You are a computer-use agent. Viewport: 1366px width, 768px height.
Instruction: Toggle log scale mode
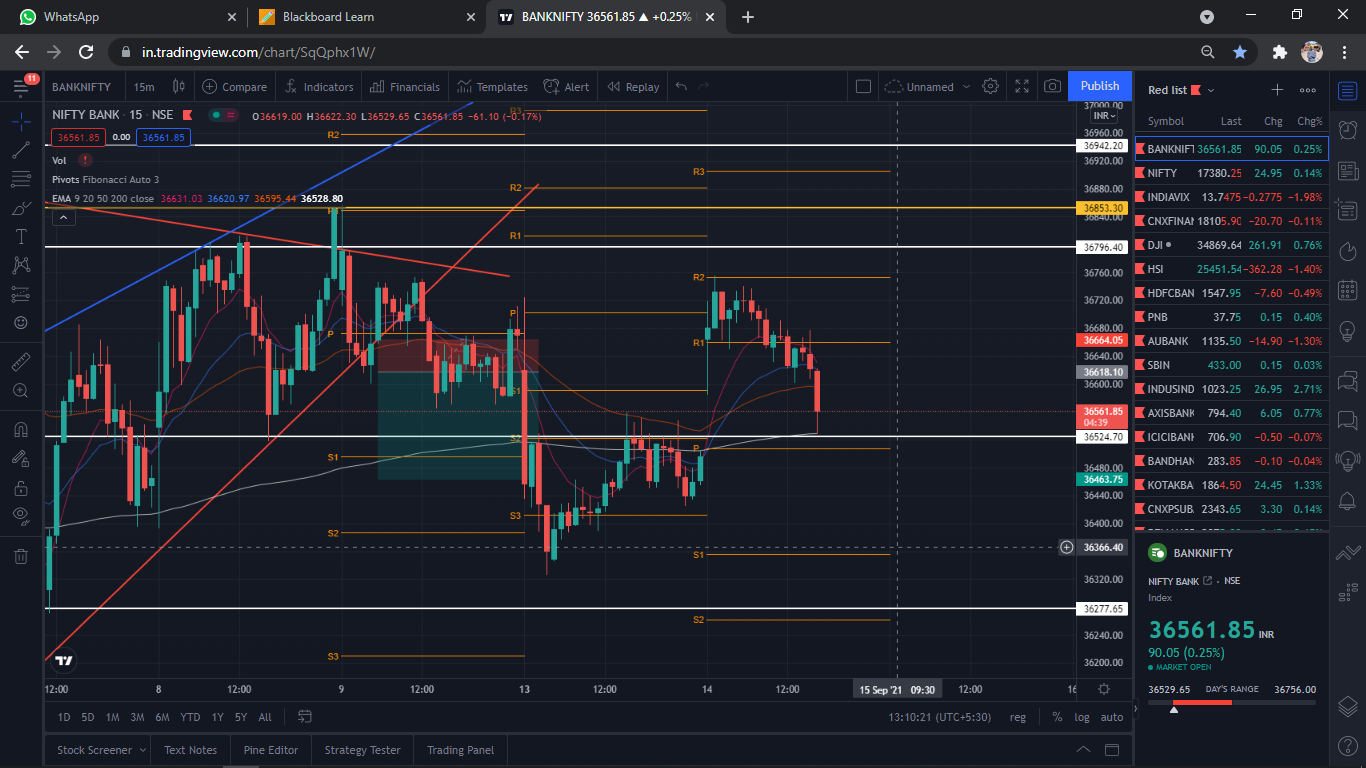pyautogui.click(x=1082, y=717)
